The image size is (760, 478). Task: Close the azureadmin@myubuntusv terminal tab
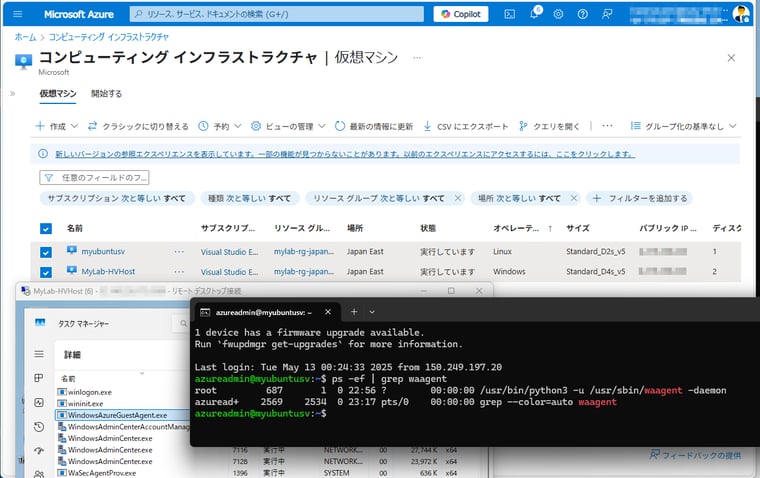(x=328, y=312)
